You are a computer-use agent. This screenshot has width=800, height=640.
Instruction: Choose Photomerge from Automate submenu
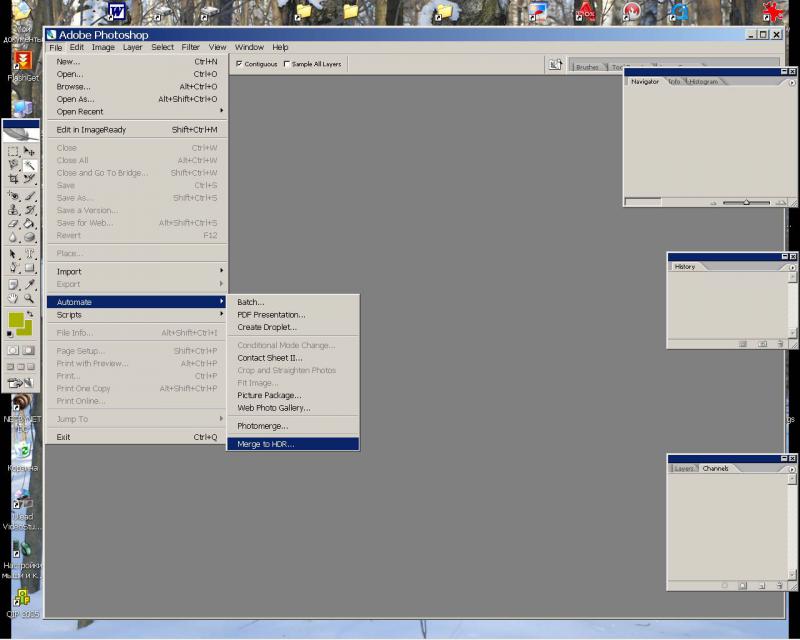pyautogui.click(x=293, y=426)
